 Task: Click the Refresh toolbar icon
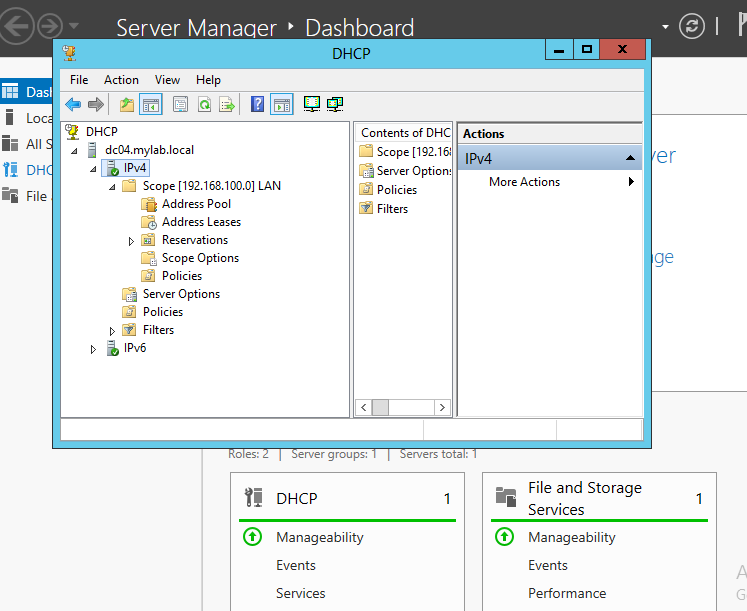204,104
